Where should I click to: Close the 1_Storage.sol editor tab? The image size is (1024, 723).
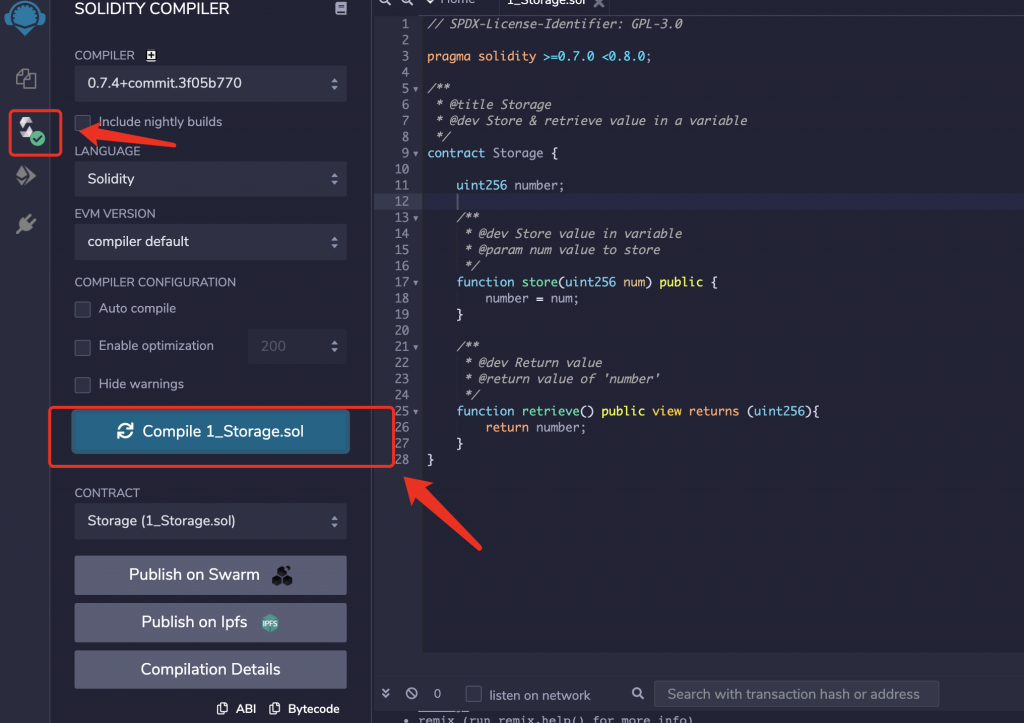click(x=599, y=3)
